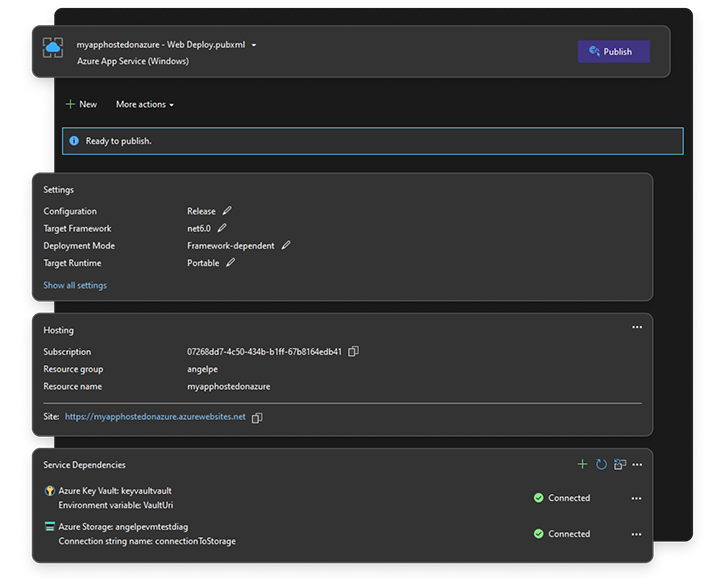This screenshot has width=725, height=583.
Task: Click the Configuration label
Action: click(x=70, y=211)
